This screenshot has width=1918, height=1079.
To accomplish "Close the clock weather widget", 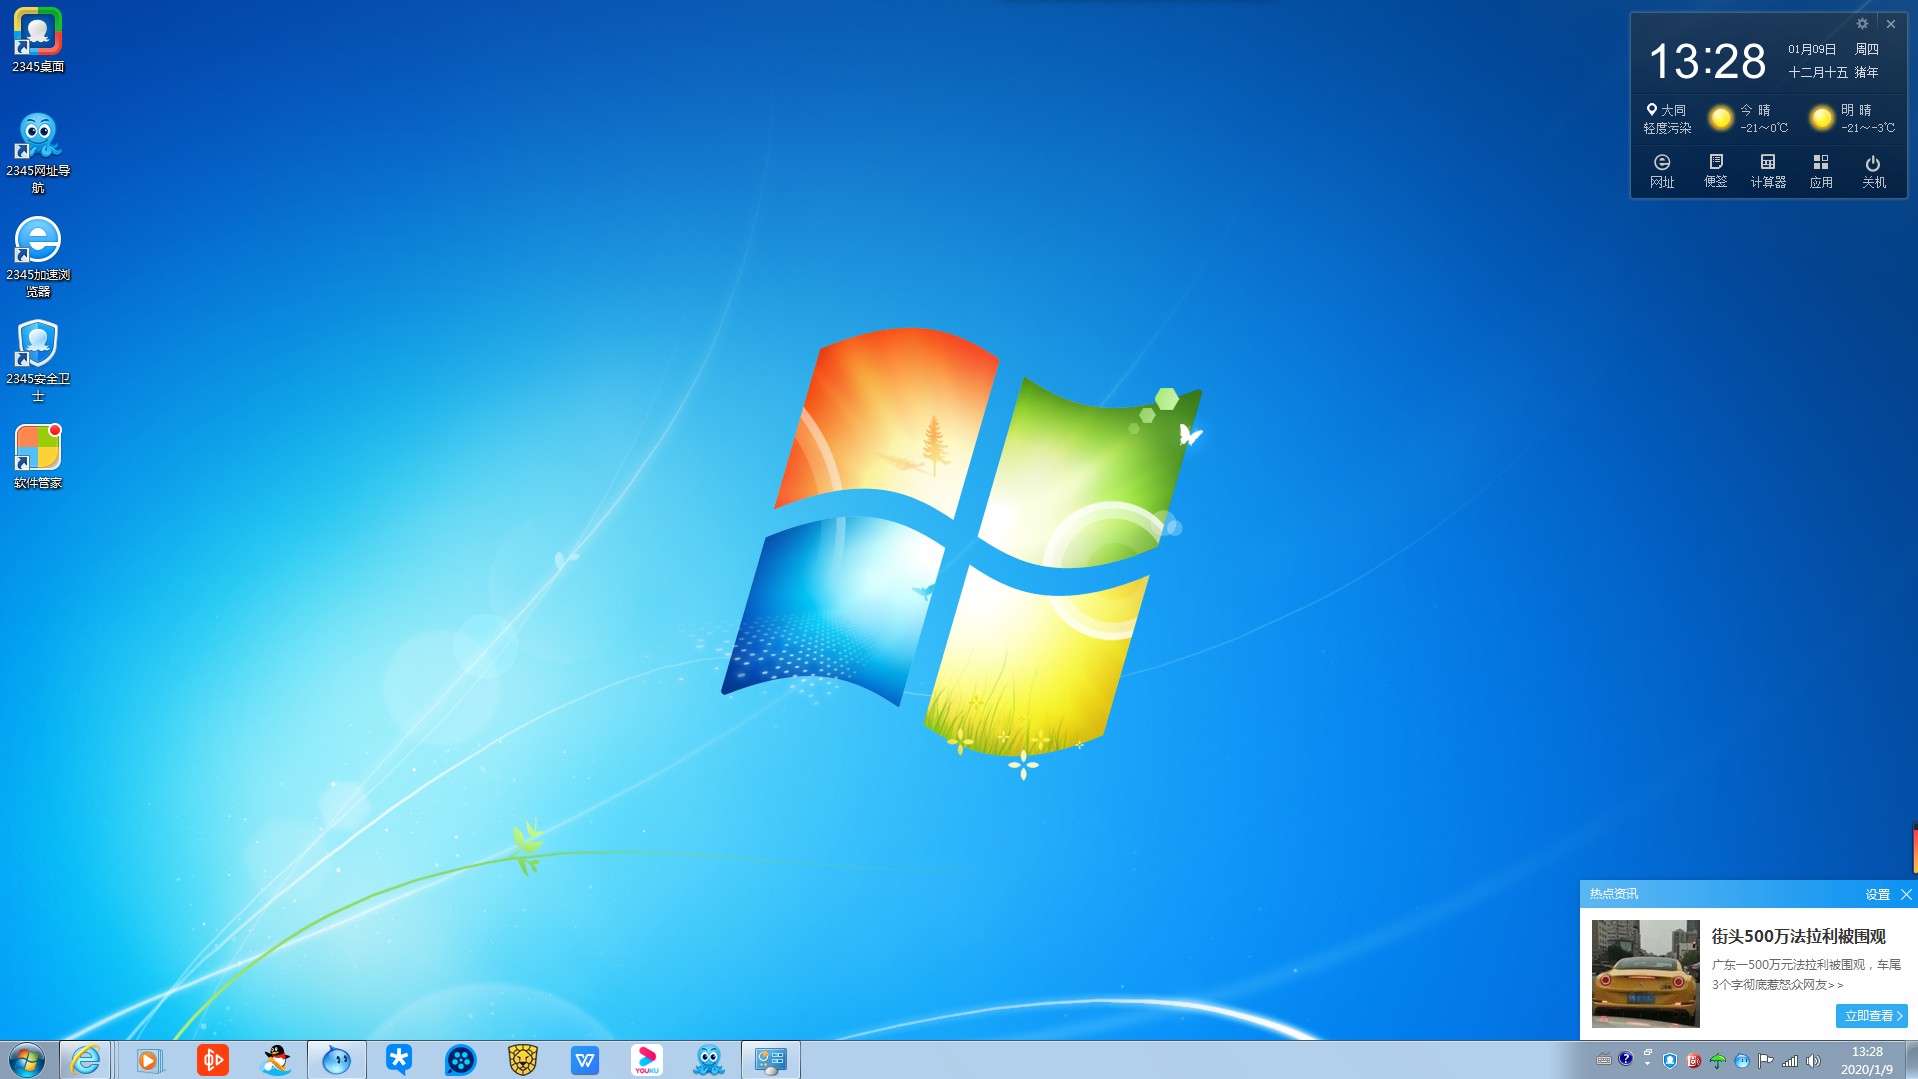I will point(1891,24).
